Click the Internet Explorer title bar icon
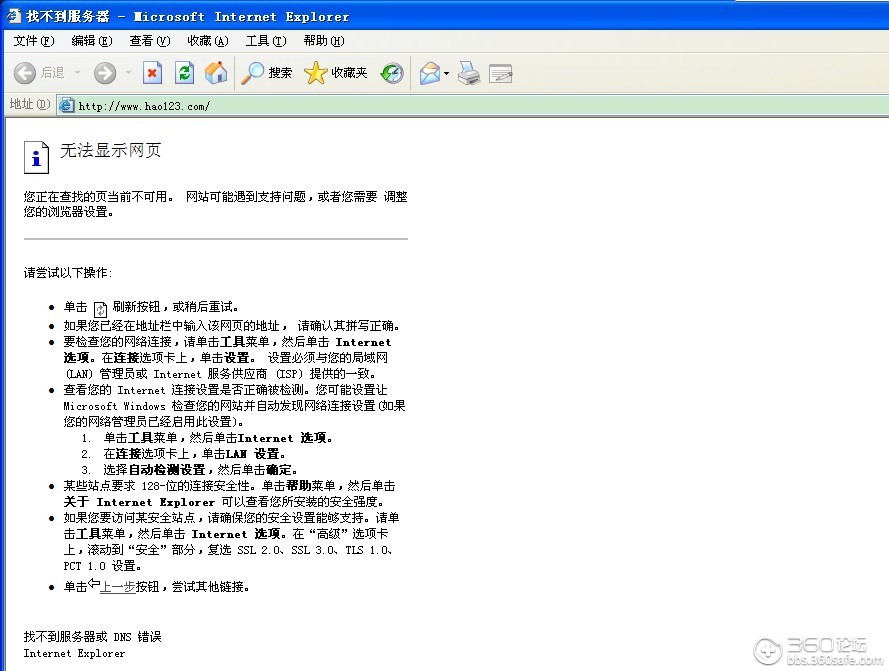Screen dimensions: 889x671 (14, 16)
